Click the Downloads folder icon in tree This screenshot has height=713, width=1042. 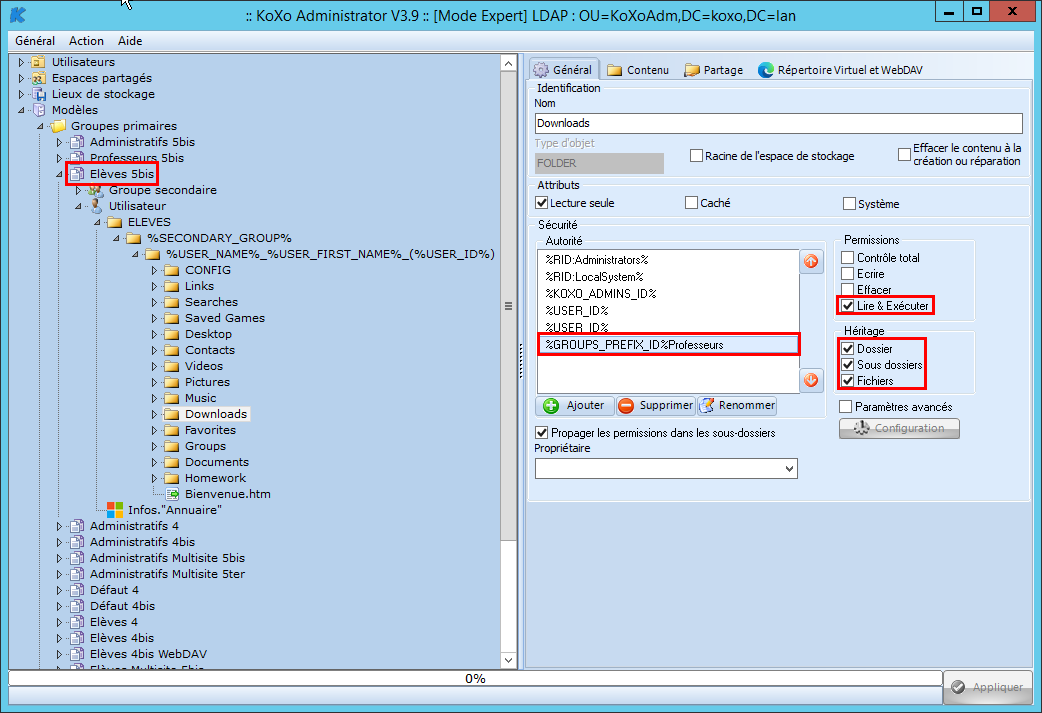(172, 414)
